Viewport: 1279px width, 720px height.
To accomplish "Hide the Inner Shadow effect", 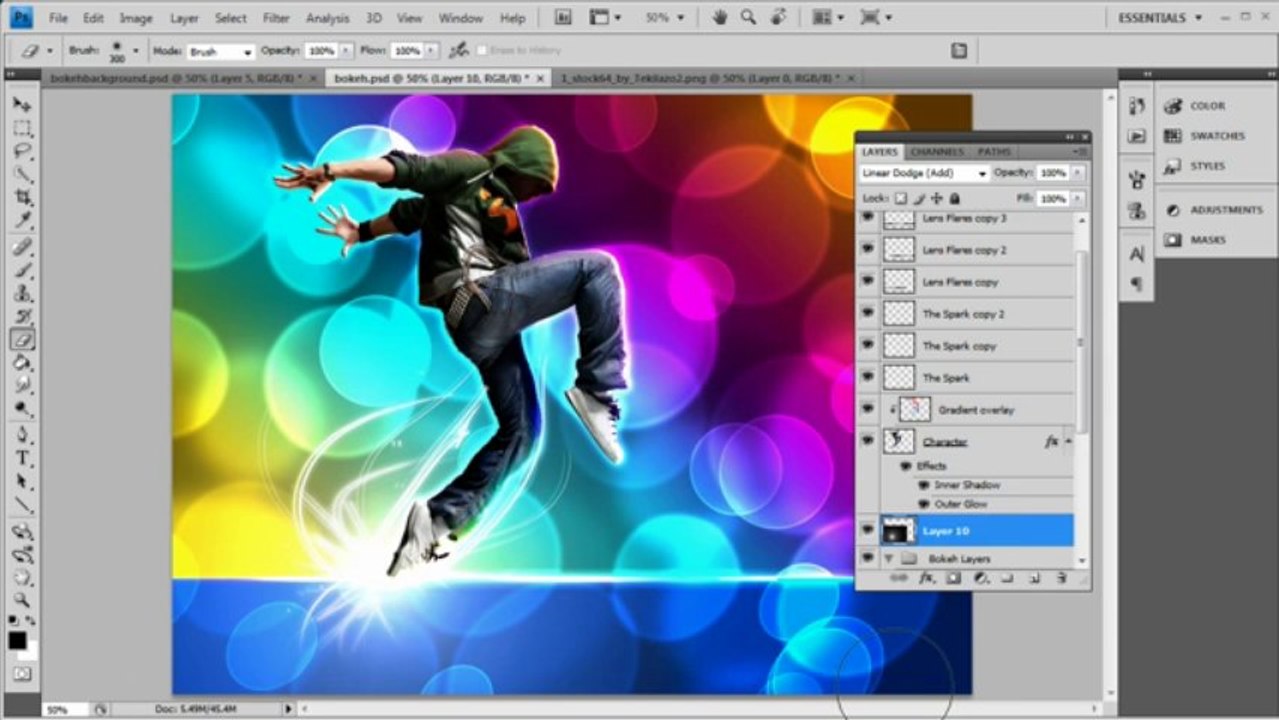I will coord(922,485).
